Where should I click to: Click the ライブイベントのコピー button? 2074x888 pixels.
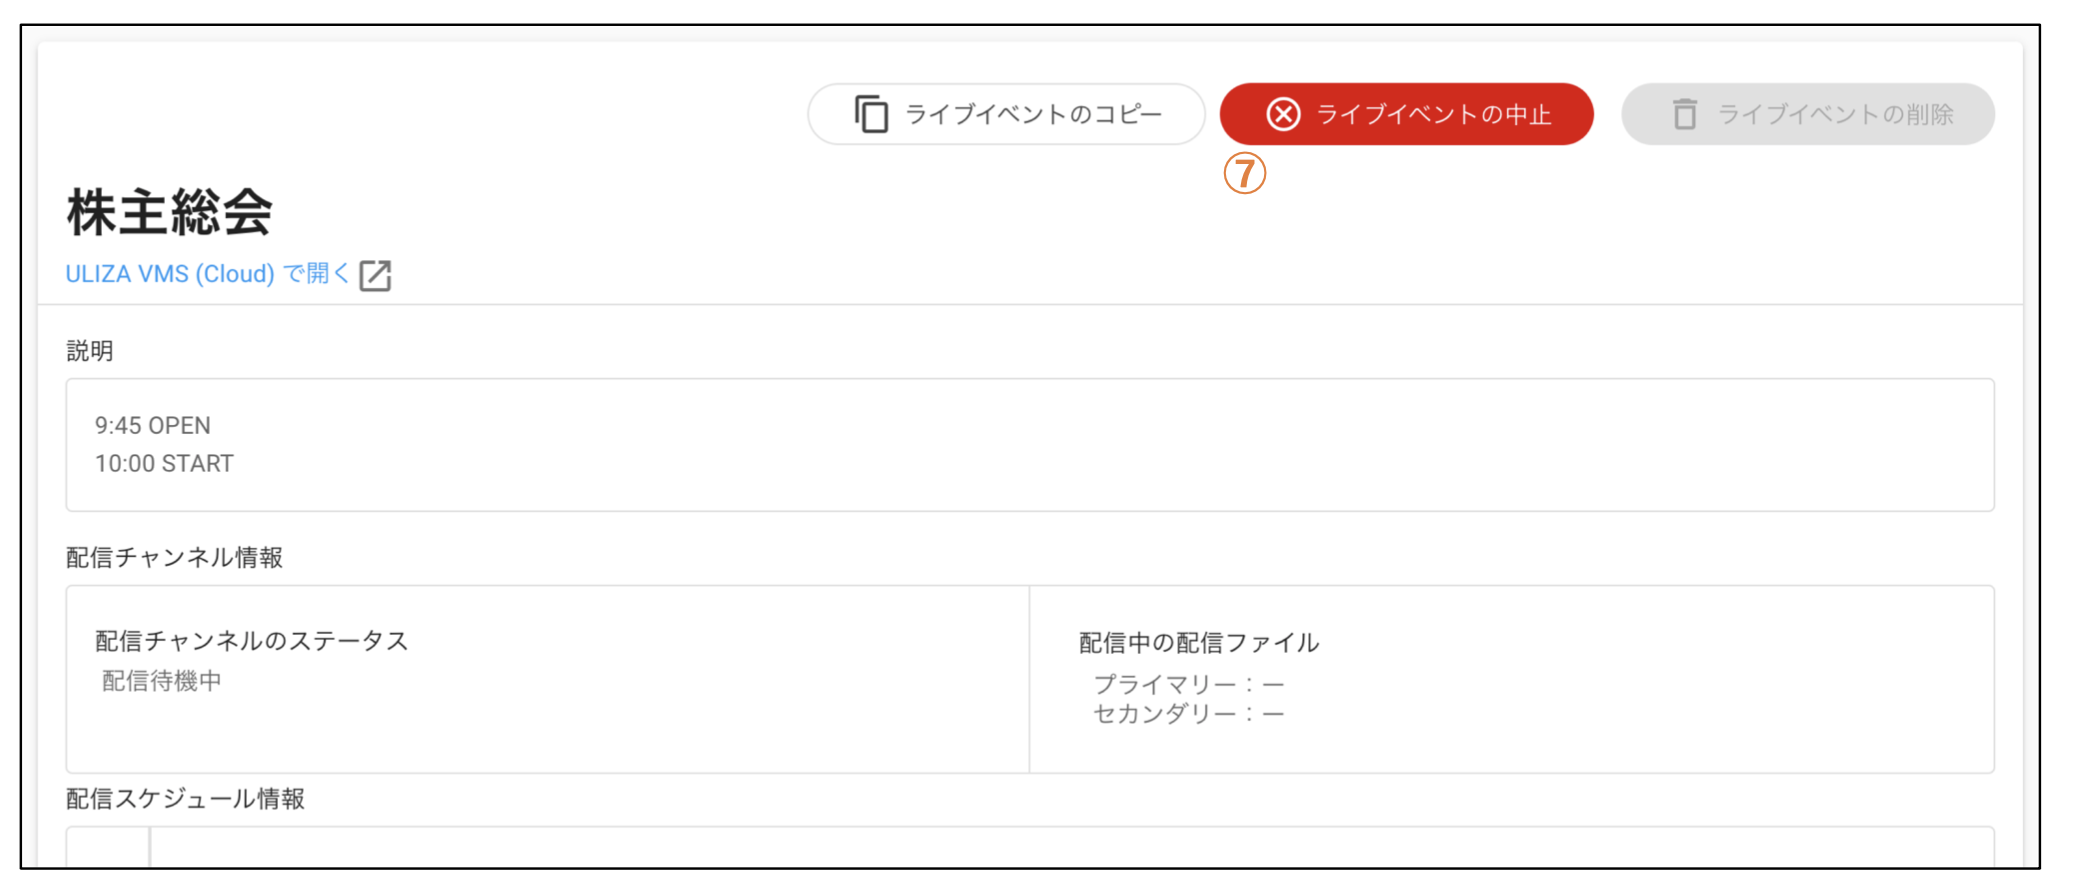pos(1006,114)
